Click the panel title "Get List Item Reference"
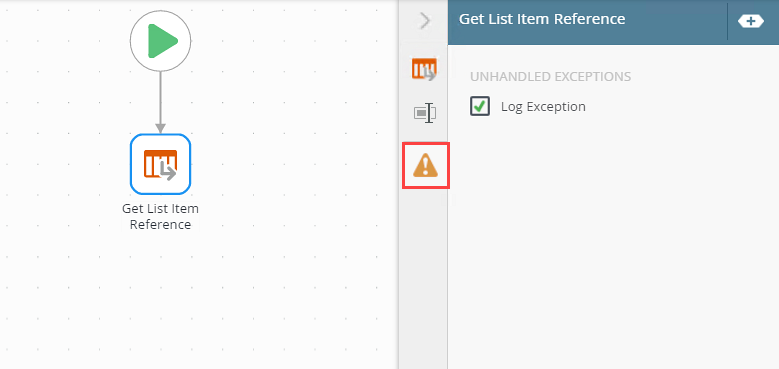 [542, 19]
